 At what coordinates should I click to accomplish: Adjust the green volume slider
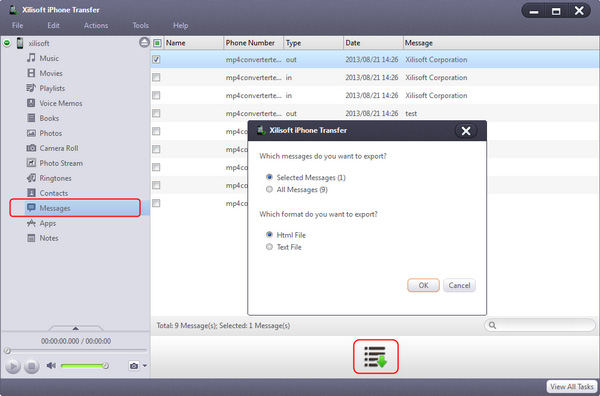(x=84, y=366)
